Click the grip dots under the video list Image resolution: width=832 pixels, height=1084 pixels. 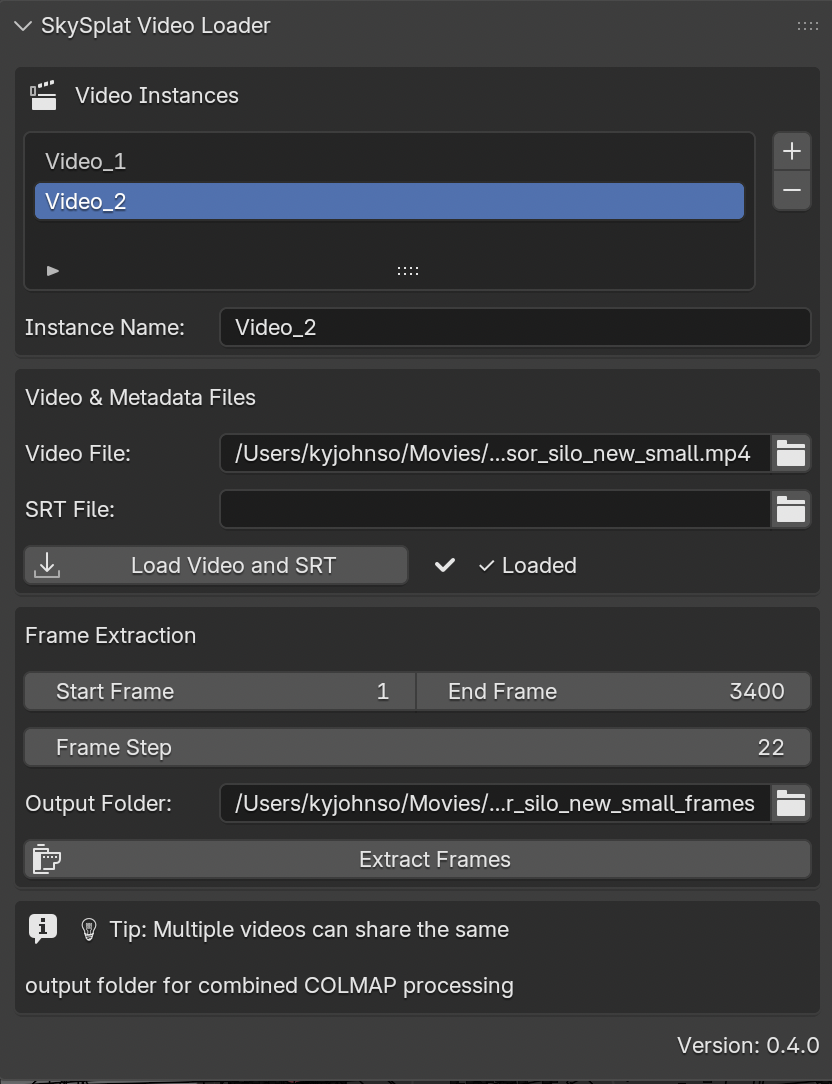point(406,270)
